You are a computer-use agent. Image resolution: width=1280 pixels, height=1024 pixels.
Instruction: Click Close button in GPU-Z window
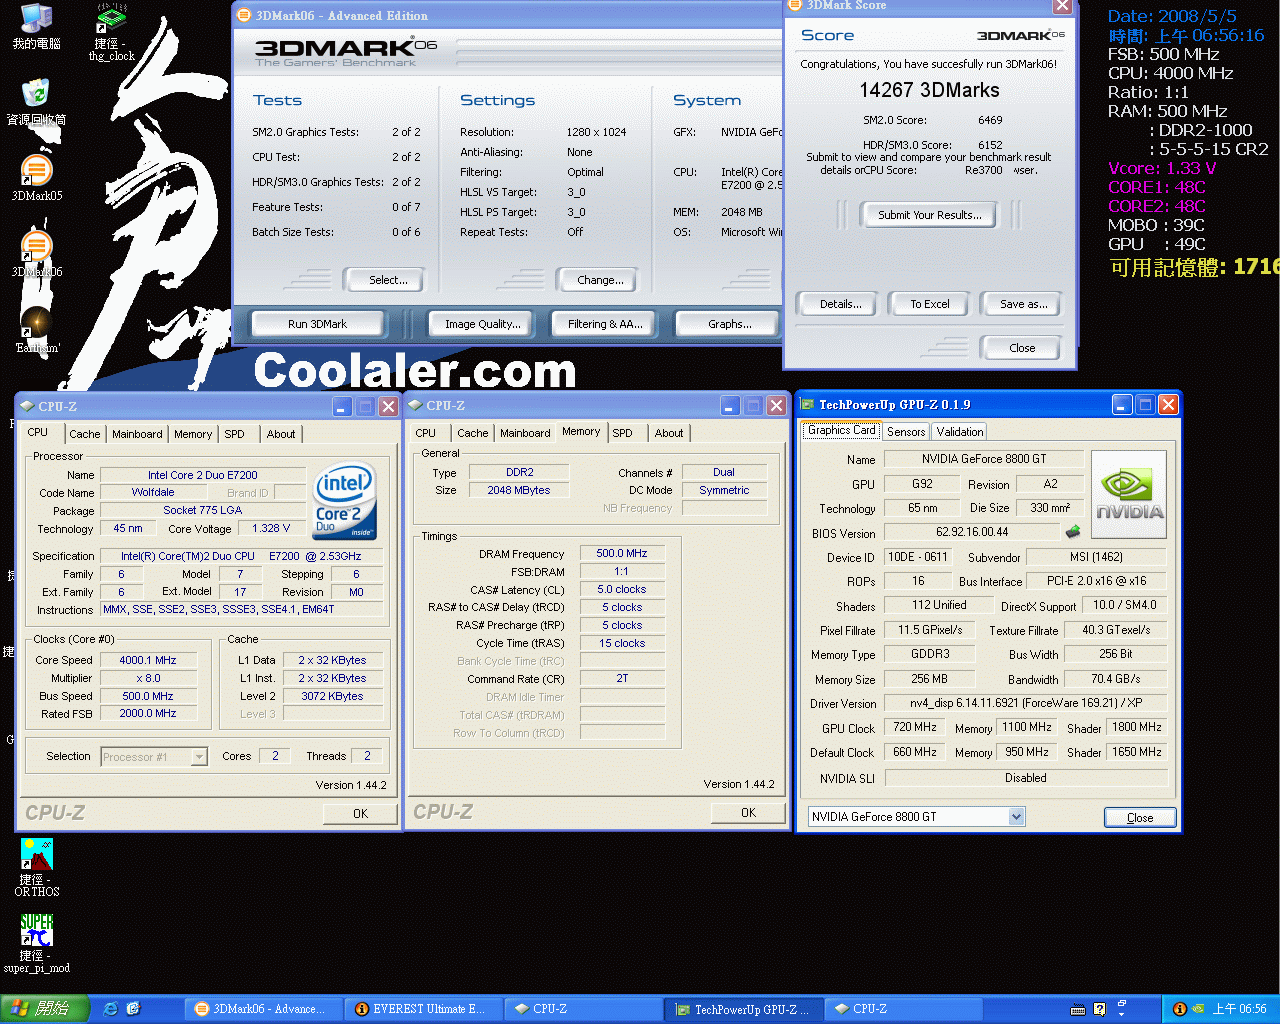click(1140, 818)
